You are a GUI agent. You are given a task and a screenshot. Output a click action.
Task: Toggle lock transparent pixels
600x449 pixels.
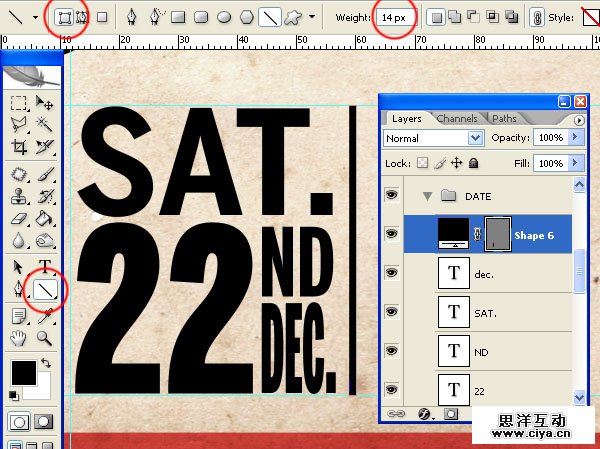[x=422, y=163]
